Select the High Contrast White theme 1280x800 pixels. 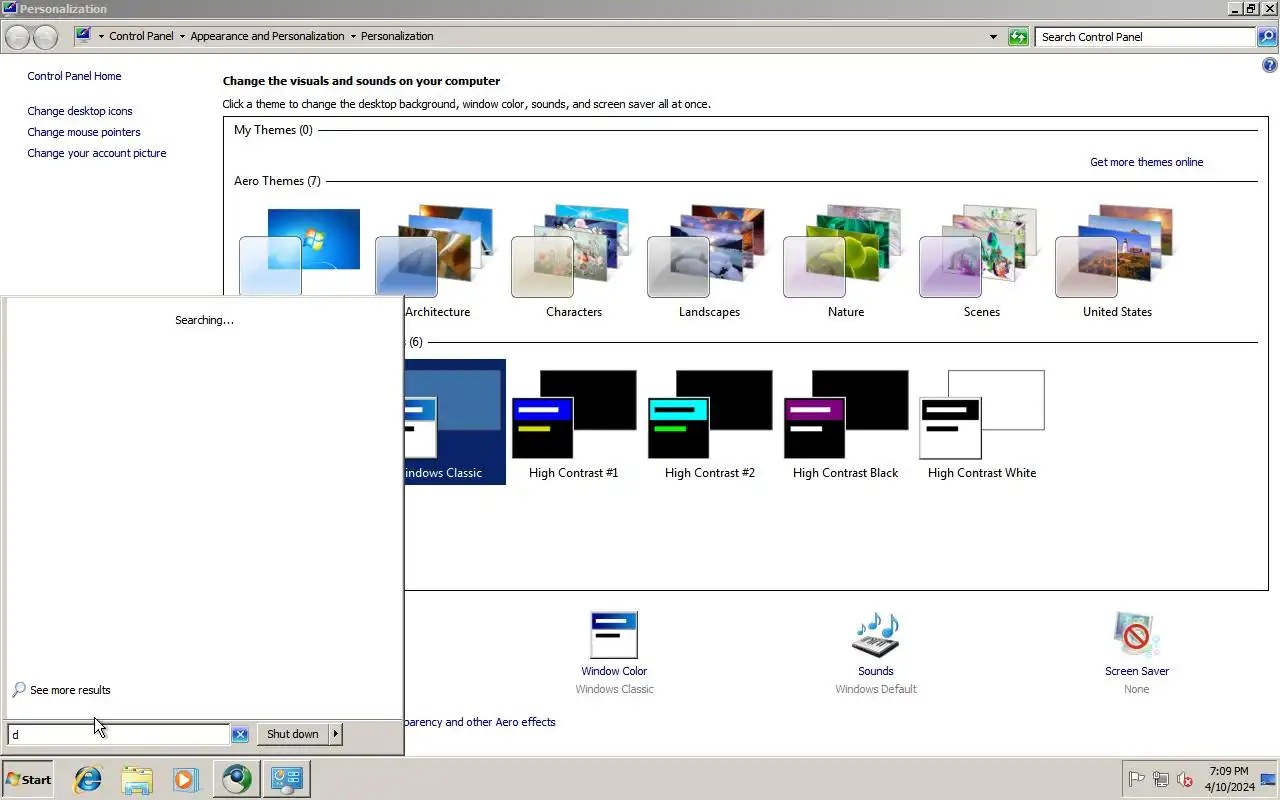click(x=981, y=422)
